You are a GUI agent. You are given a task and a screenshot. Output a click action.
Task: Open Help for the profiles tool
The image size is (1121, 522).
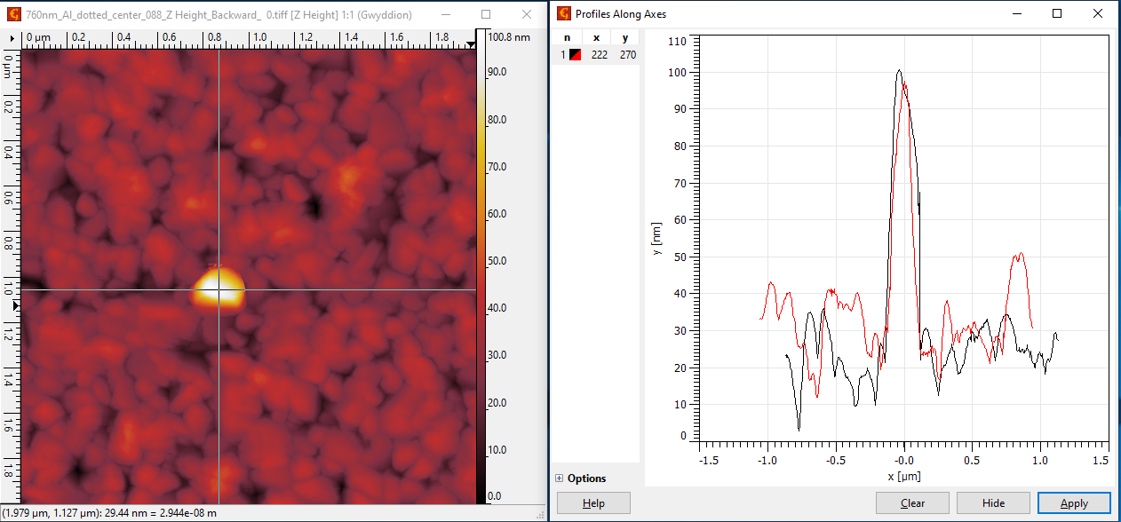(x=593, y=503)
